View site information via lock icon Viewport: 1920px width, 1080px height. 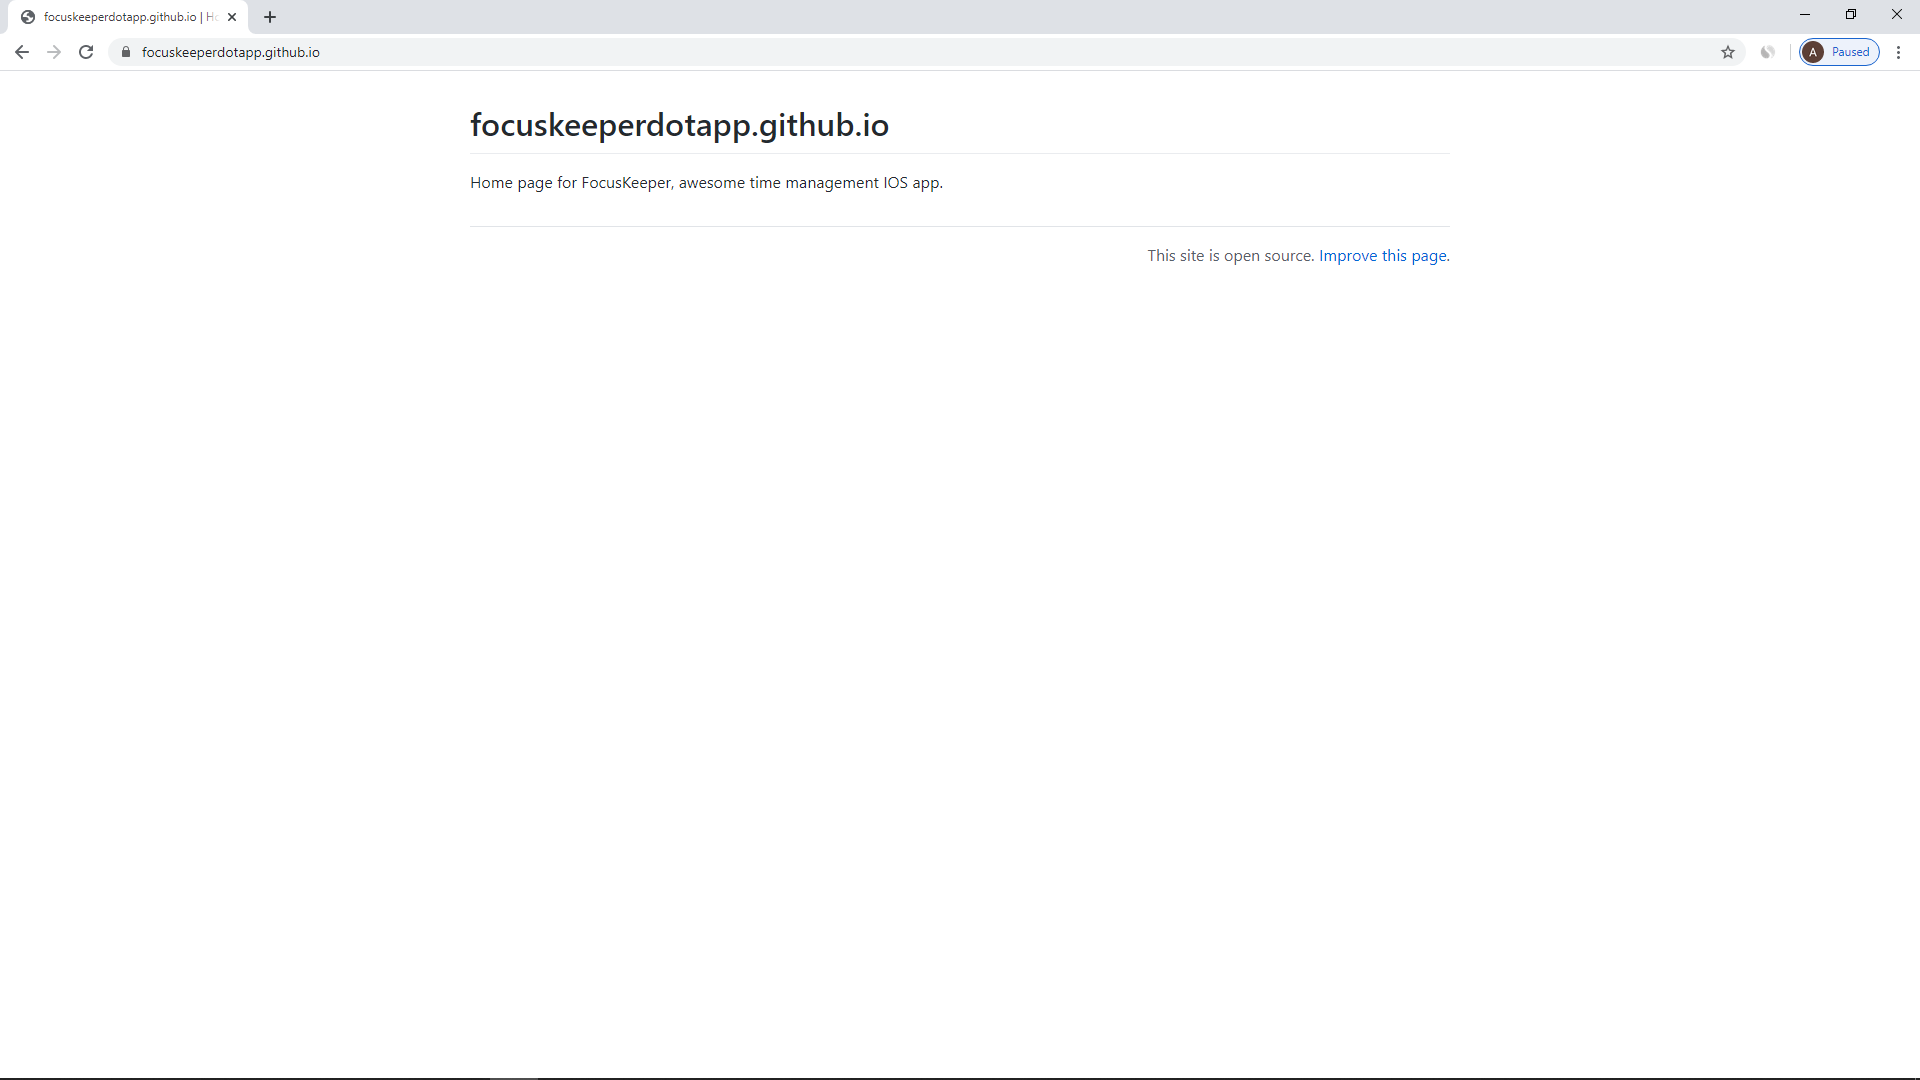click(x=126, y=52)
